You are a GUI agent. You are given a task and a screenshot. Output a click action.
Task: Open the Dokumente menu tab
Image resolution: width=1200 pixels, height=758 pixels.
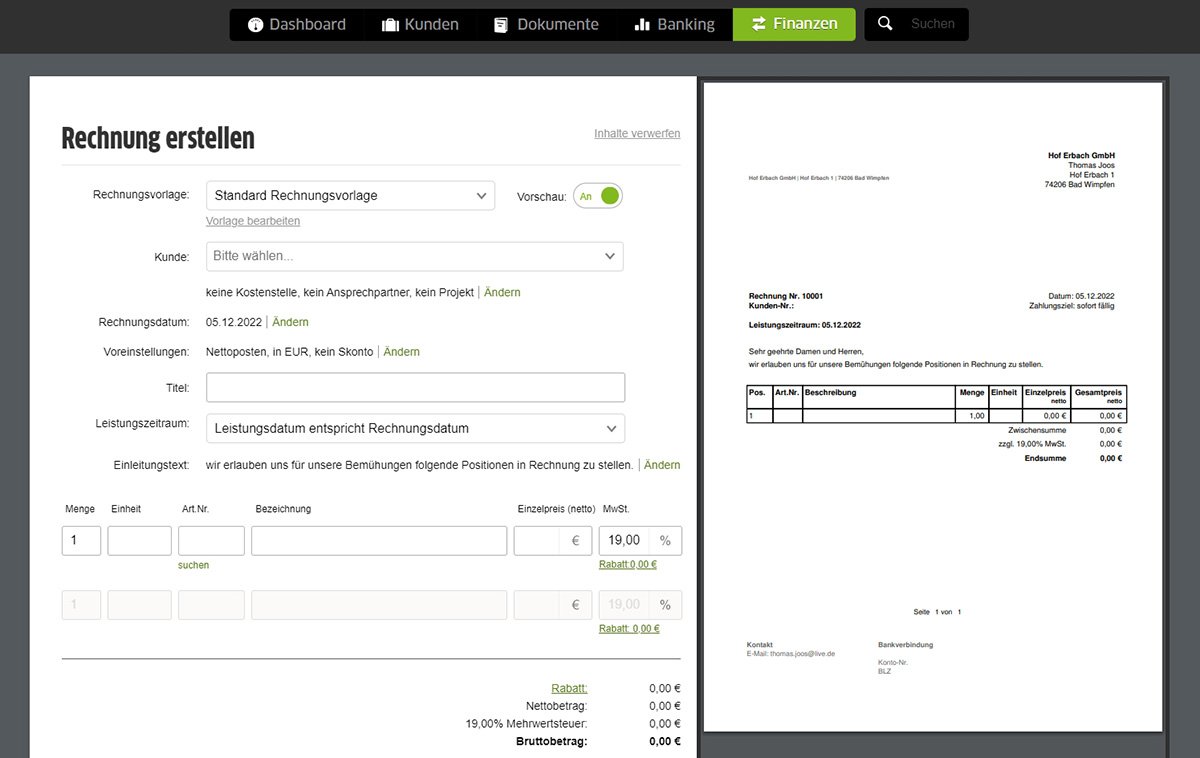[x=546, y=24]
